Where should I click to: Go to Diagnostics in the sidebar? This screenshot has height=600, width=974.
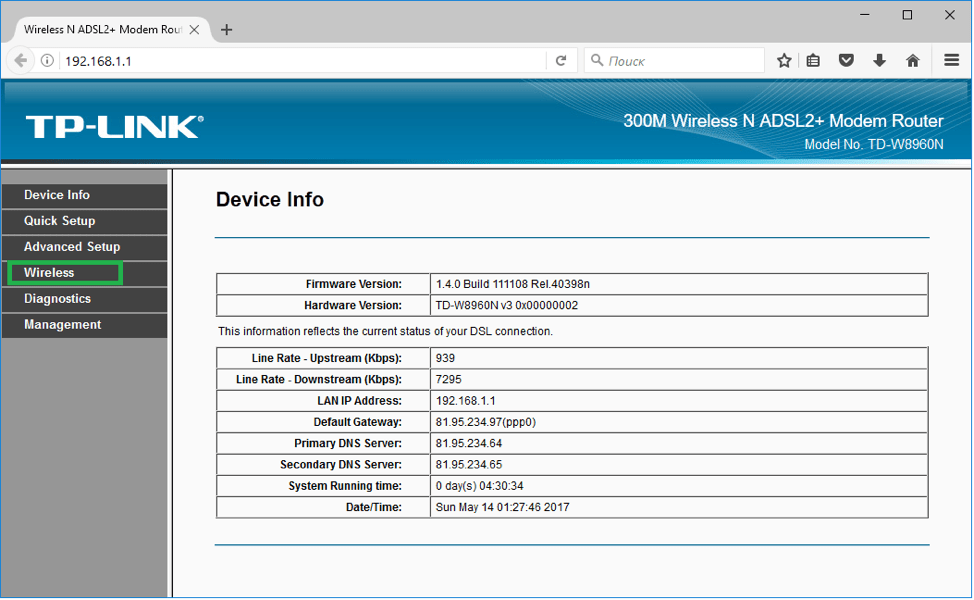coord(57,299)
